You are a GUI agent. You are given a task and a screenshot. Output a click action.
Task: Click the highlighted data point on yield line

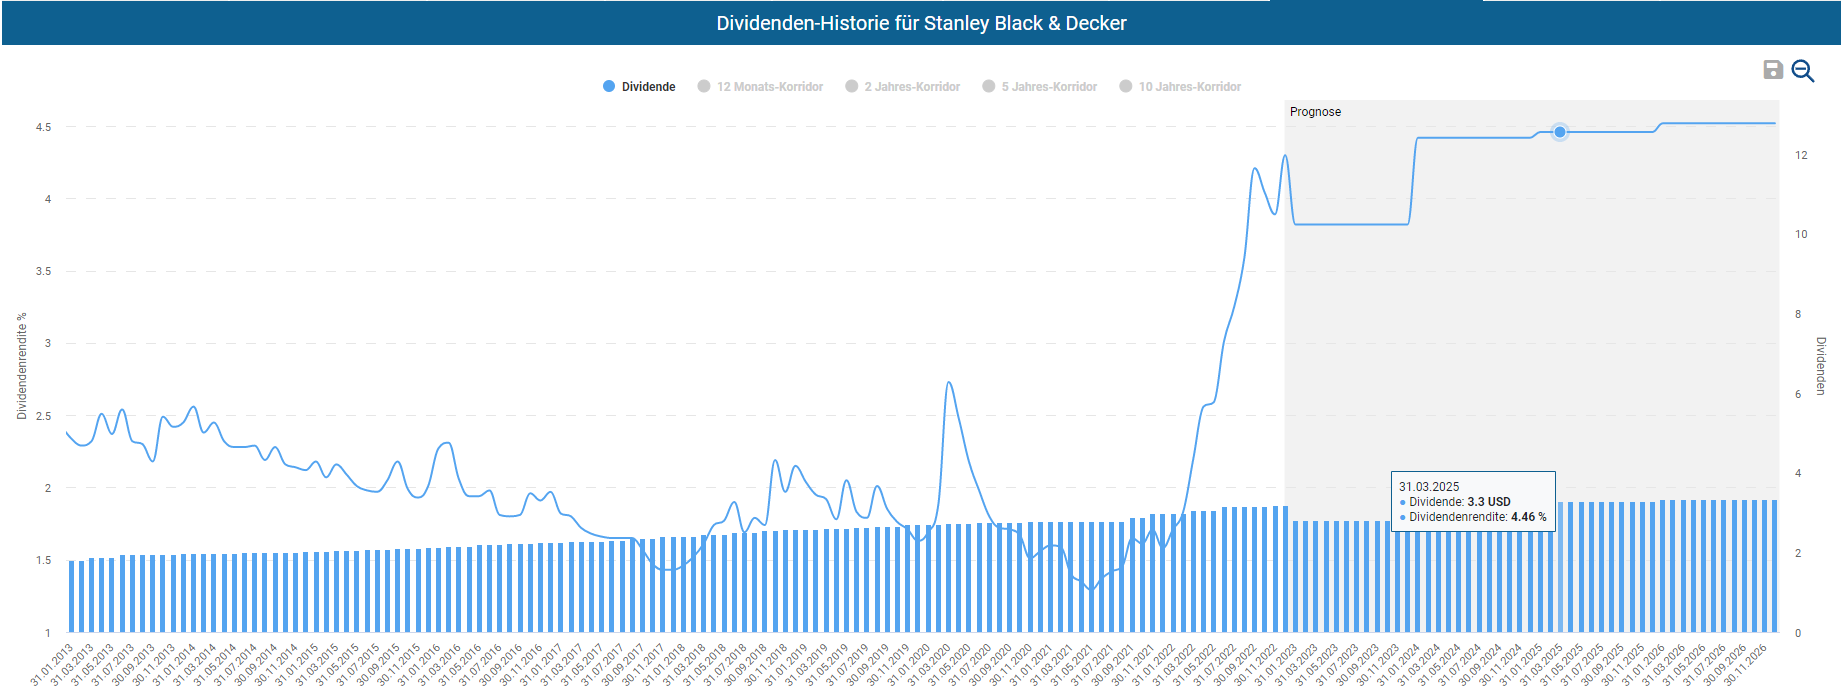pyautogui.click(x=1559, y=132)
